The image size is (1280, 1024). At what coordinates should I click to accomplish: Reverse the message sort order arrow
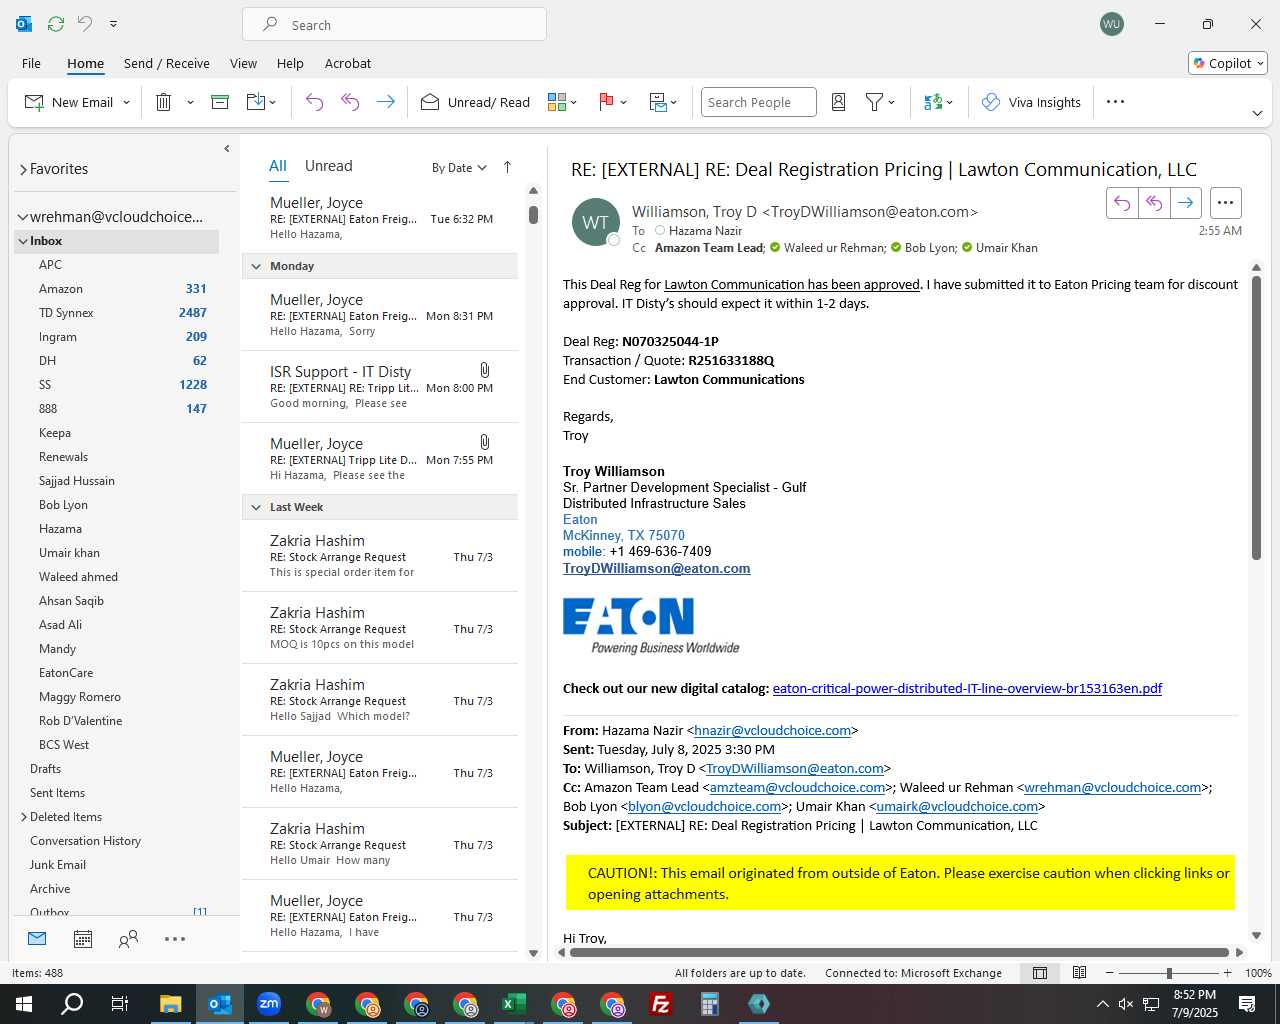[507, 167]
